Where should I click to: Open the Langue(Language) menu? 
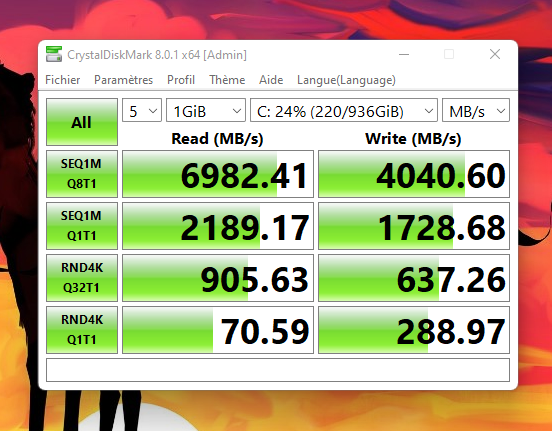pos(346,80)
